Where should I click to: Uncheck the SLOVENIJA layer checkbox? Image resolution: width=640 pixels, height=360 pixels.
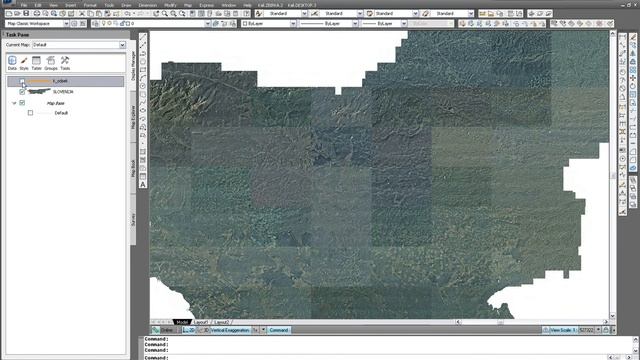pyautogui.click(x=22, y=92)
